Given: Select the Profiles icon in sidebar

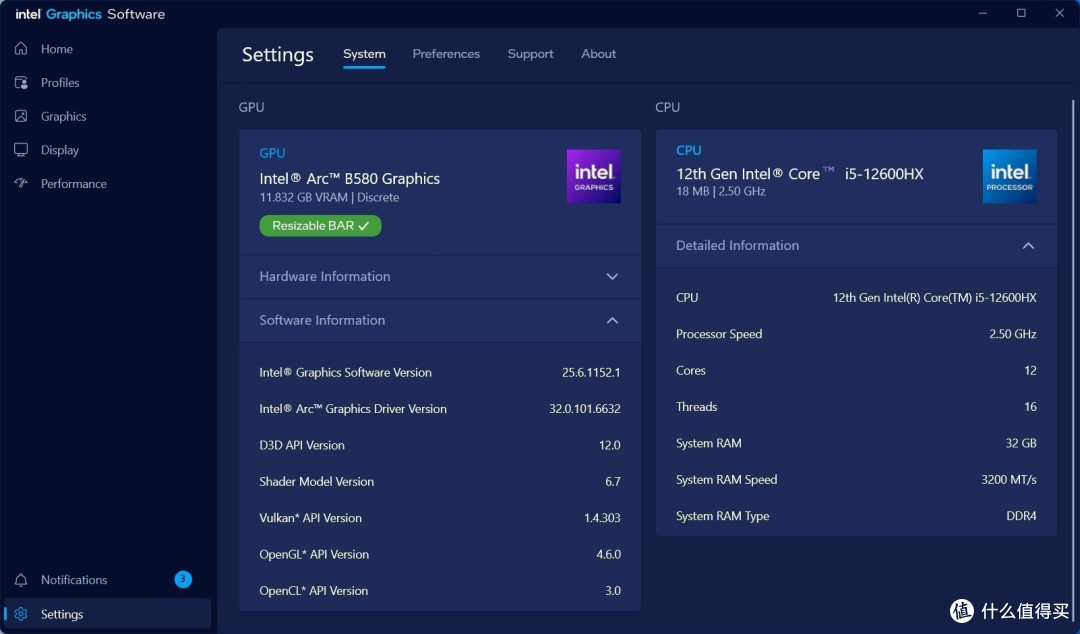Looking at the screenshot, I should 21,82.
